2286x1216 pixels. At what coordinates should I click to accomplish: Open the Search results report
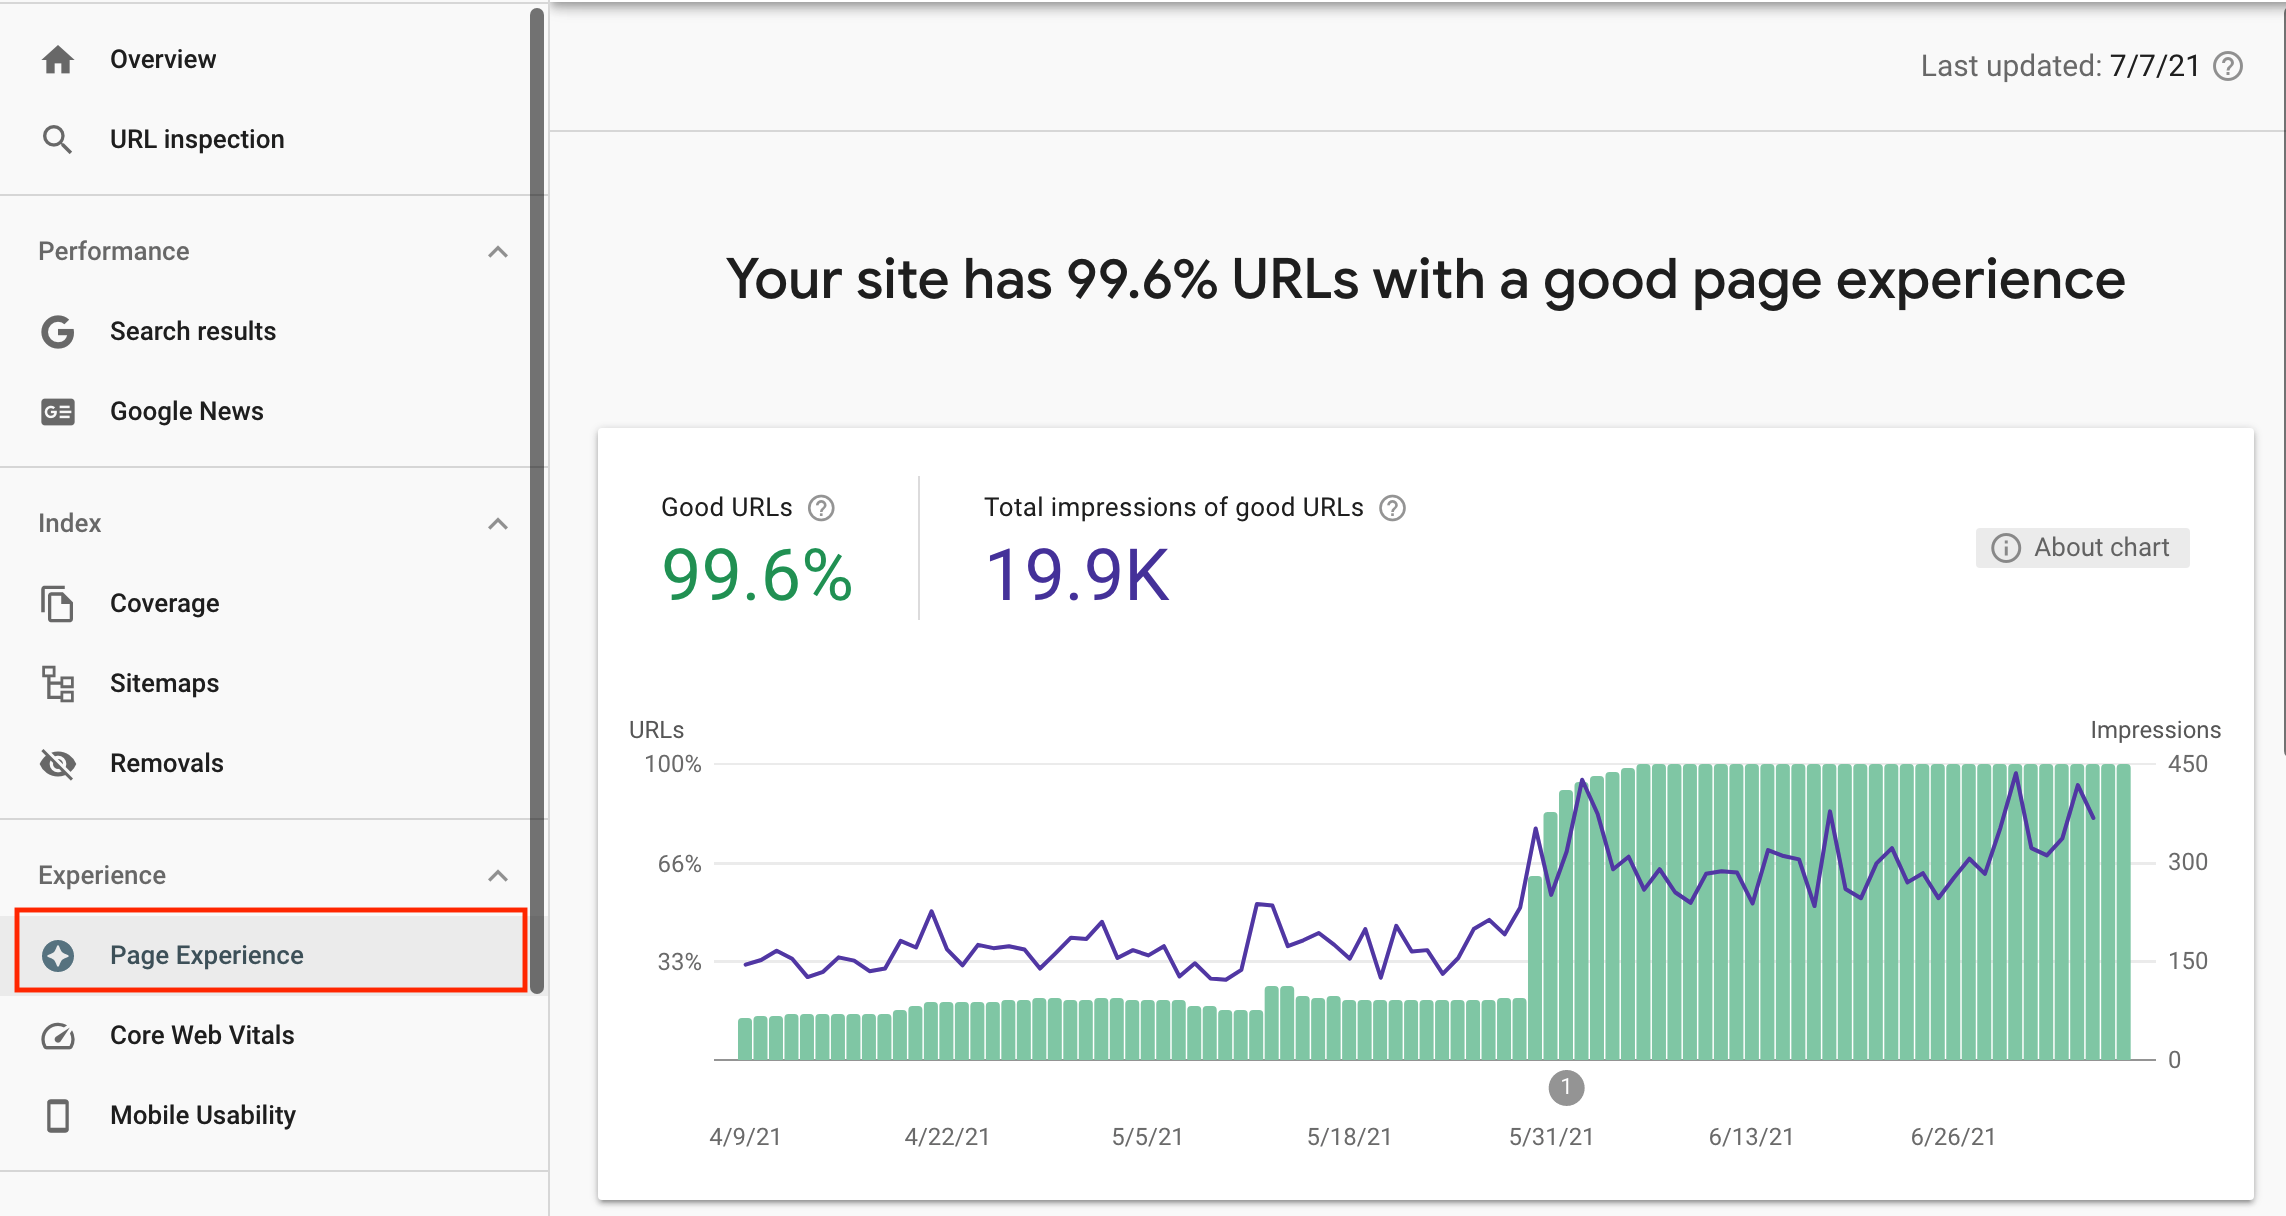[x=192, y=331]
